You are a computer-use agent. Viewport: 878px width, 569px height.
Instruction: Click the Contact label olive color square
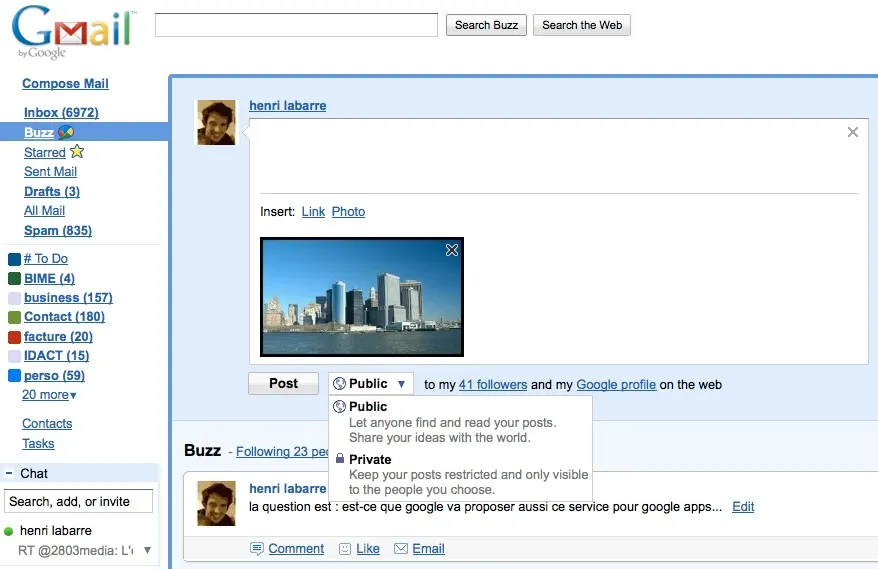click(15, 317)
